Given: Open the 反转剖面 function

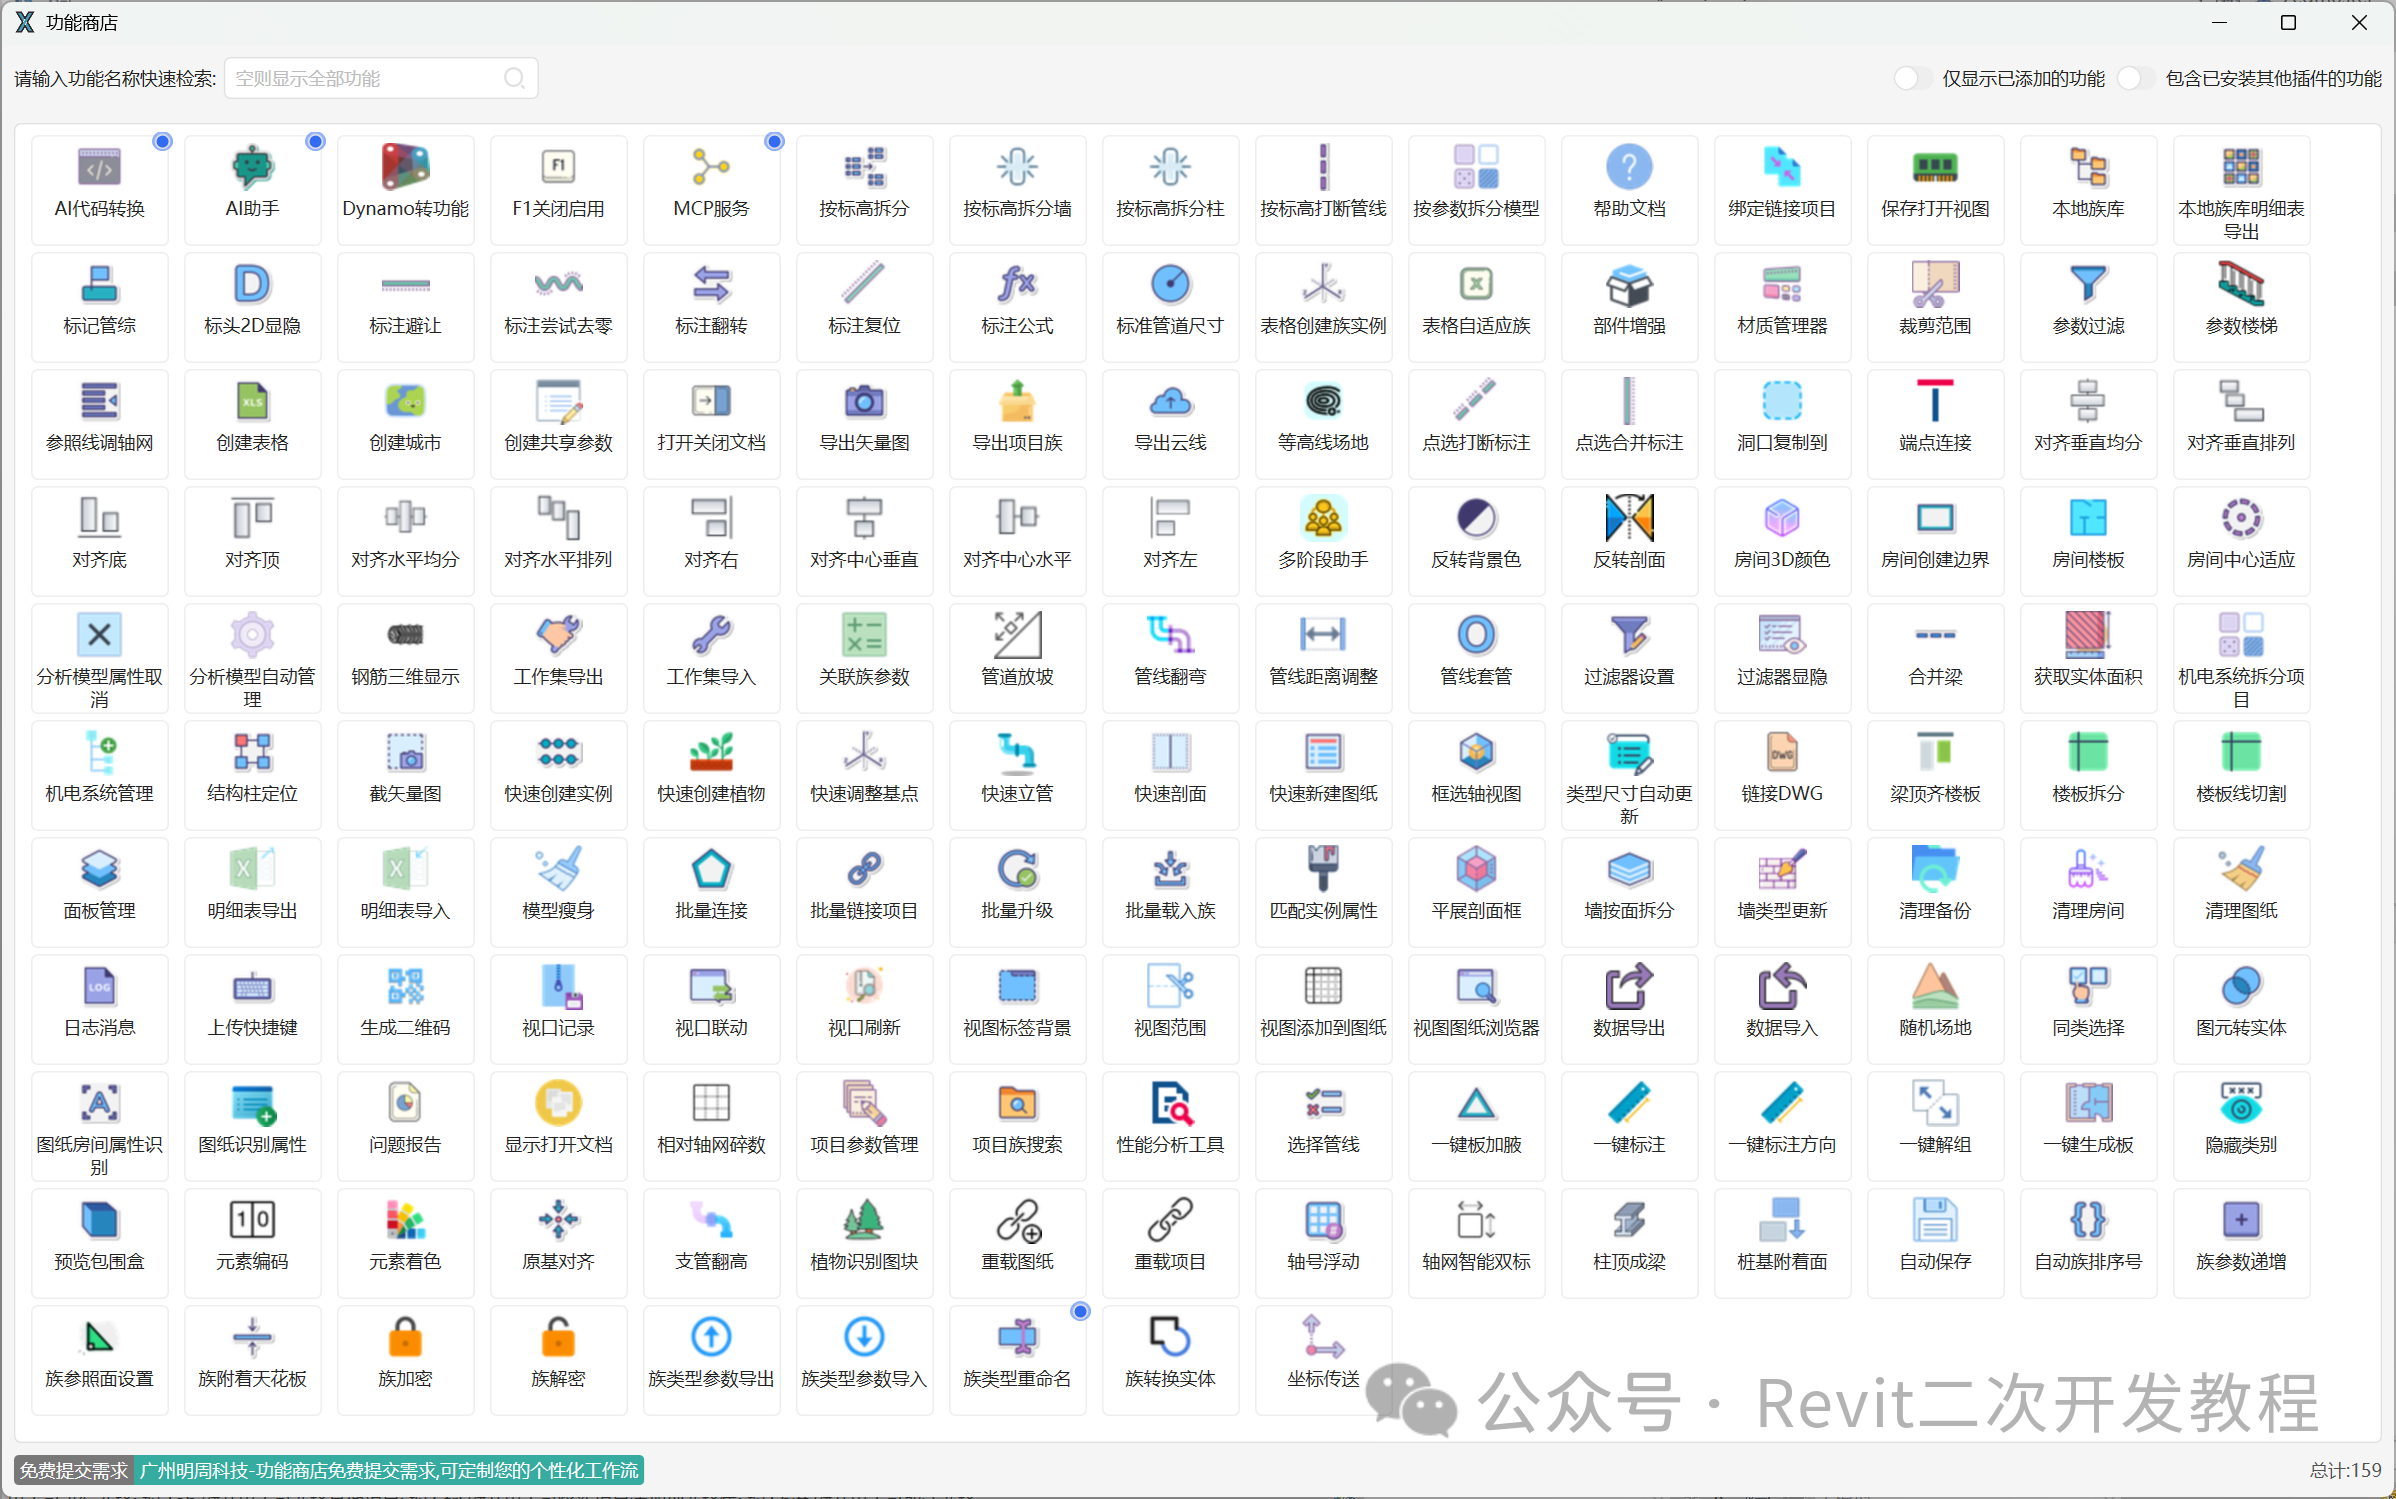Looking at the screenshot, I should (x=1629, y=519).
